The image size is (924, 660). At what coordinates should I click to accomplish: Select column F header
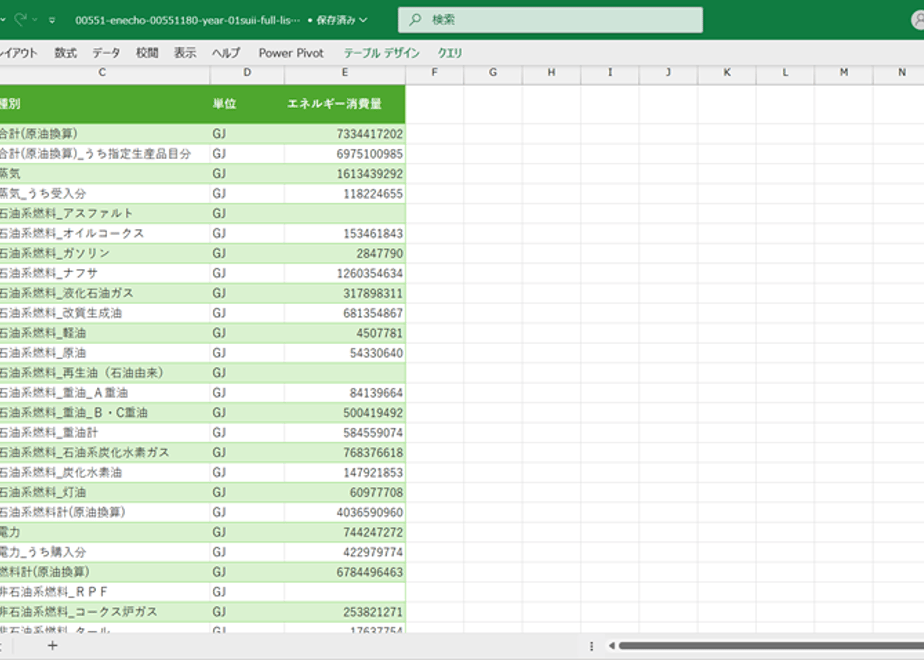[x=434, y=72]
